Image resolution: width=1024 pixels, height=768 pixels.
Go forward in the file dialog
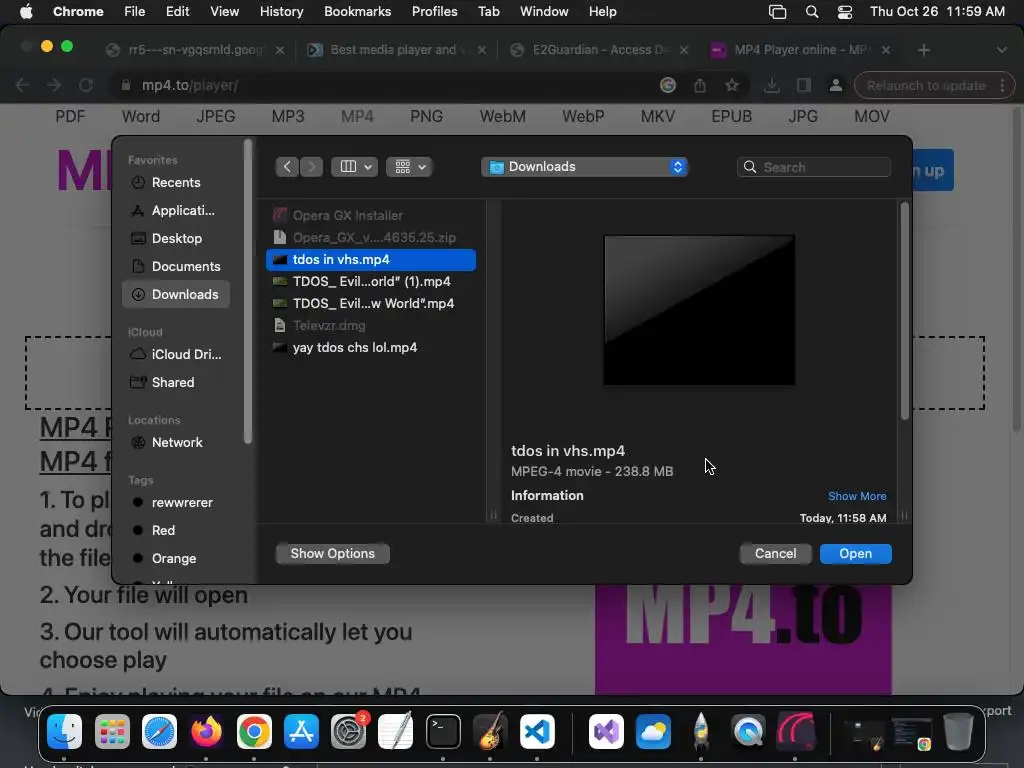click(312, 167)
